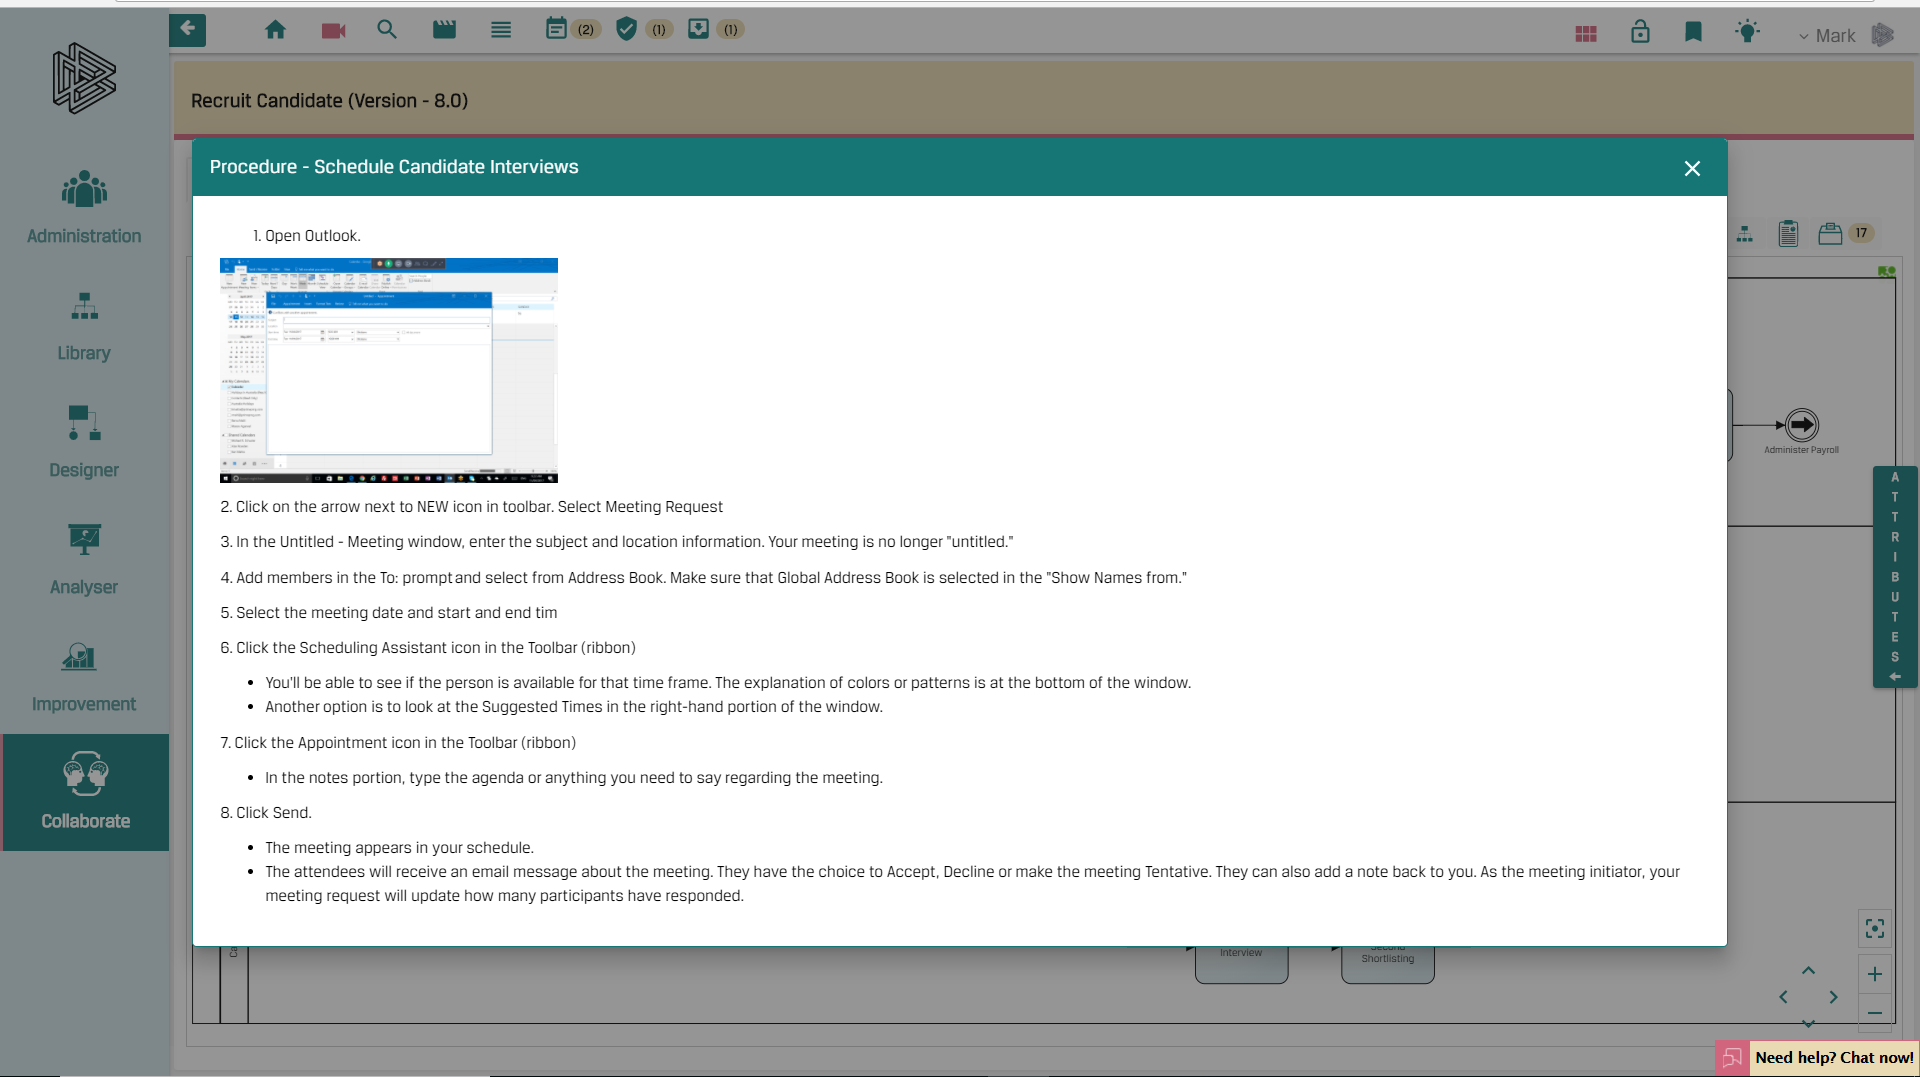The height and width of the screenshot is (1077, 1920).
Task: Click the video camera icon in toolbar
Action: [333, 30]
